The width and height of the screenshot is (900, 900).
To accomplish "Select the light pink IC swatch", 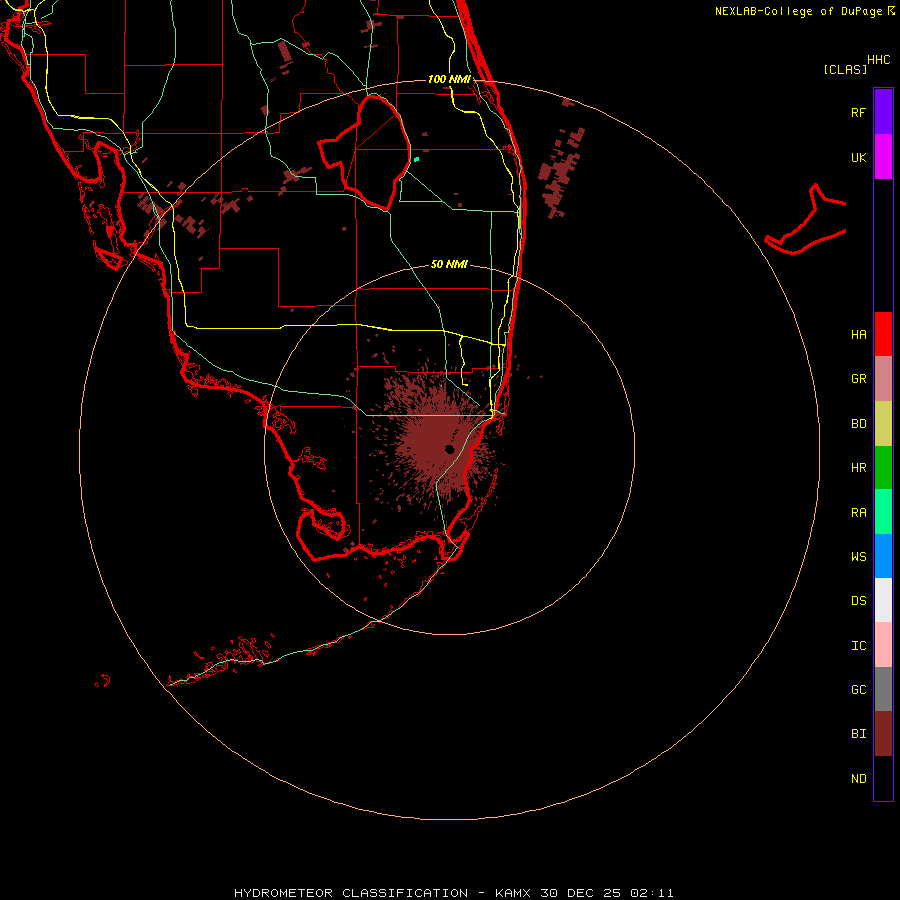I will point(883,645).
